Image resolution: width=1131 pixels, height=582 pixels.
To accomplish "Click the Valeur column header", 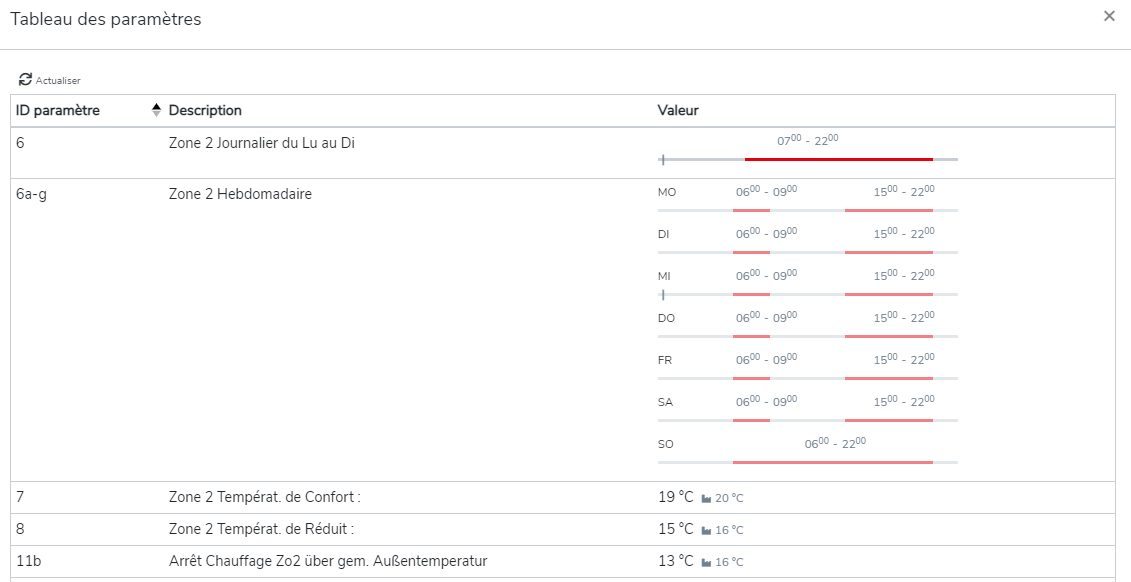I will tap(678, 110).
